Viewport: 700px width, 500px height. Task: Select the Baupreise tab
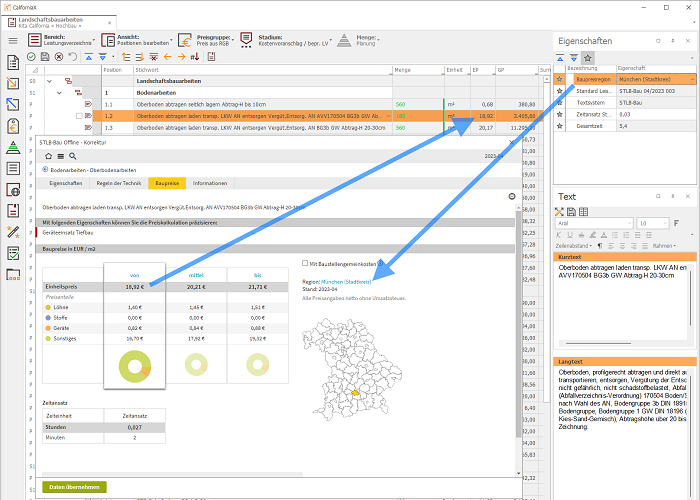coord(167,183)
